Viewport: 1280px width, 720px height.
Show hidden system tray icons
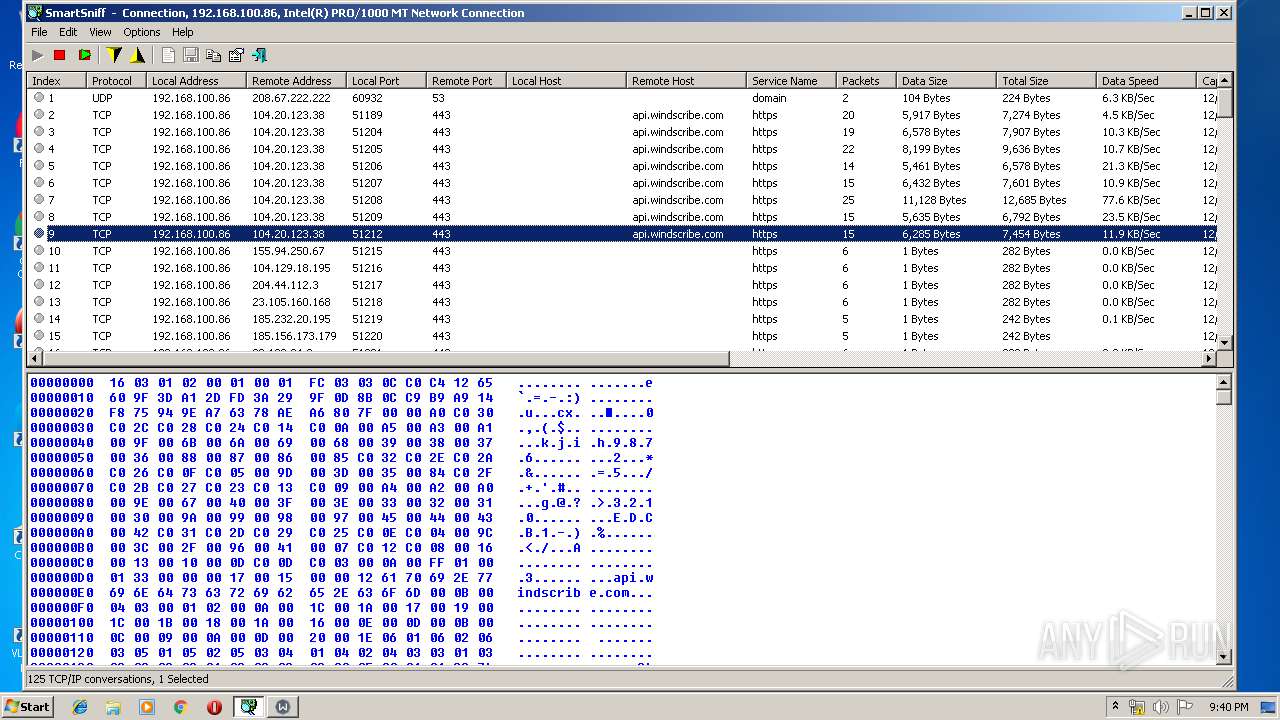point(1116,707)
